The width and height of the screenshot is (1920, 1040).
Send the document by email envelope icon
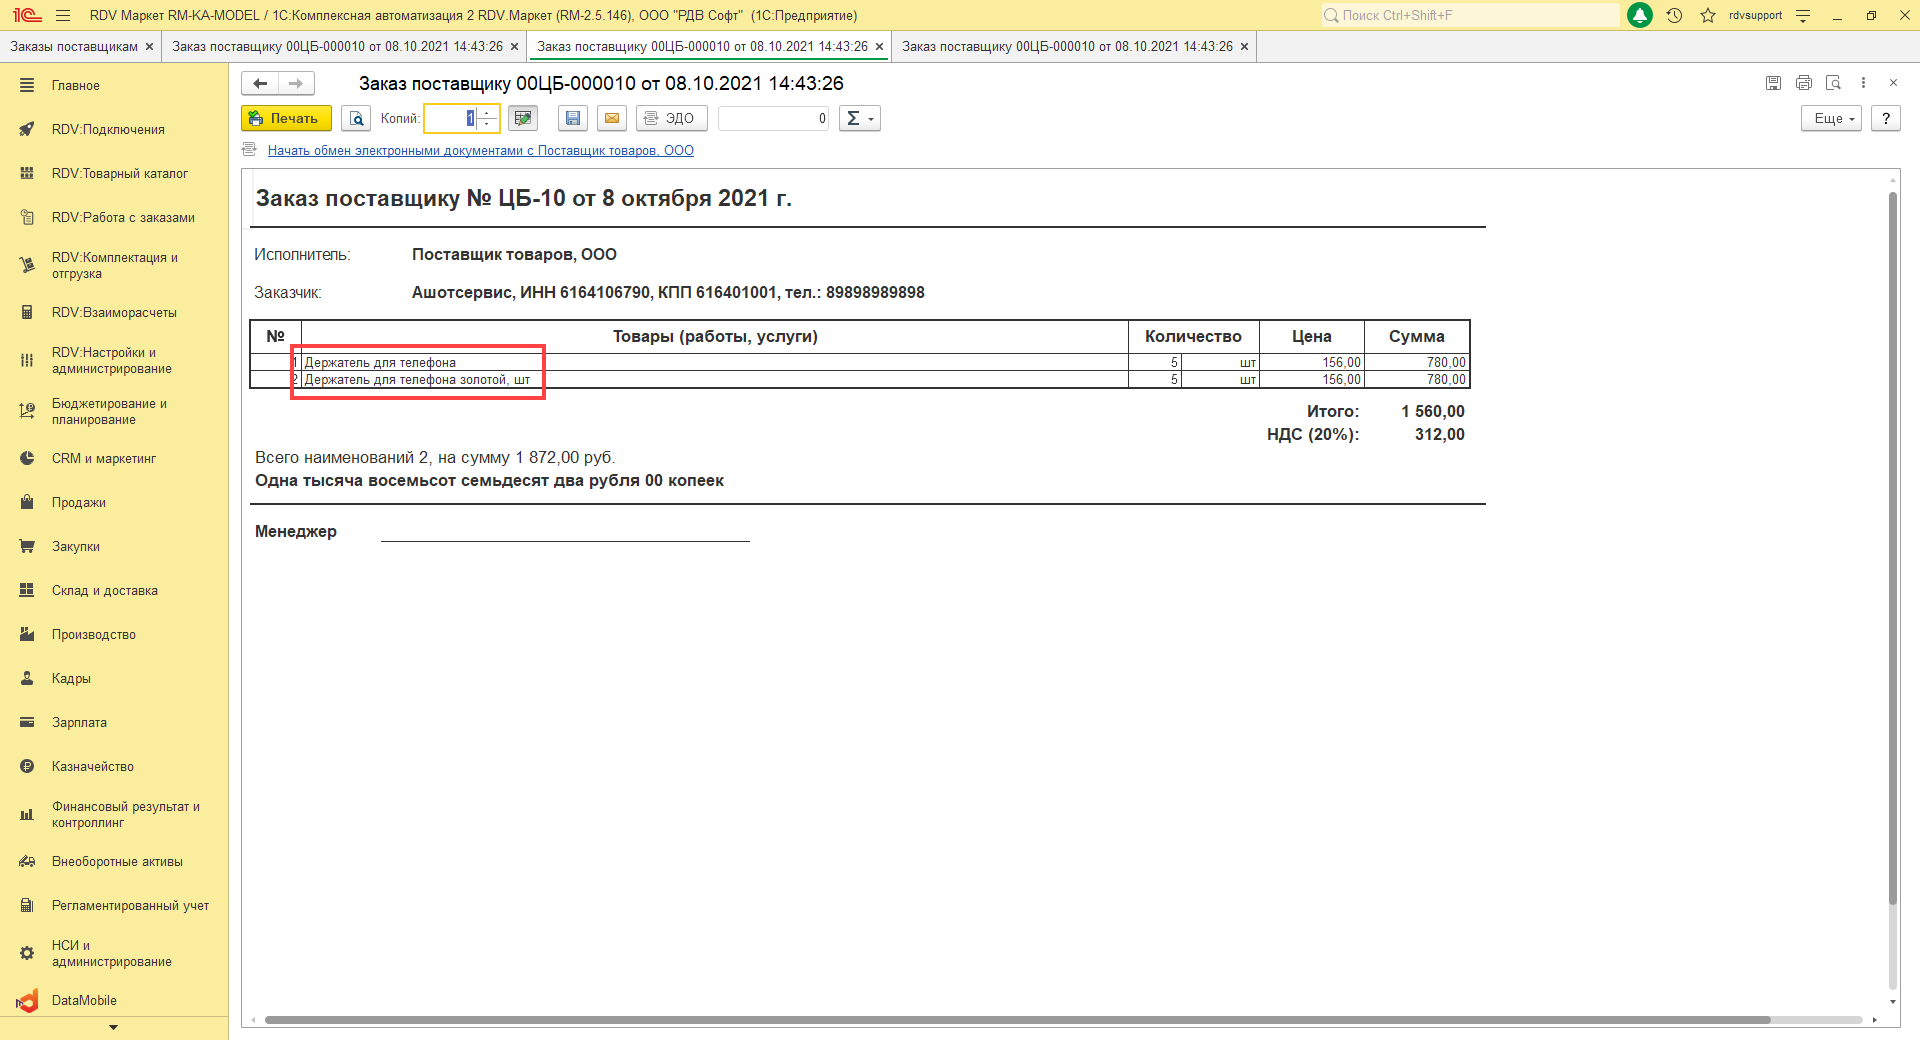[612, 118]
